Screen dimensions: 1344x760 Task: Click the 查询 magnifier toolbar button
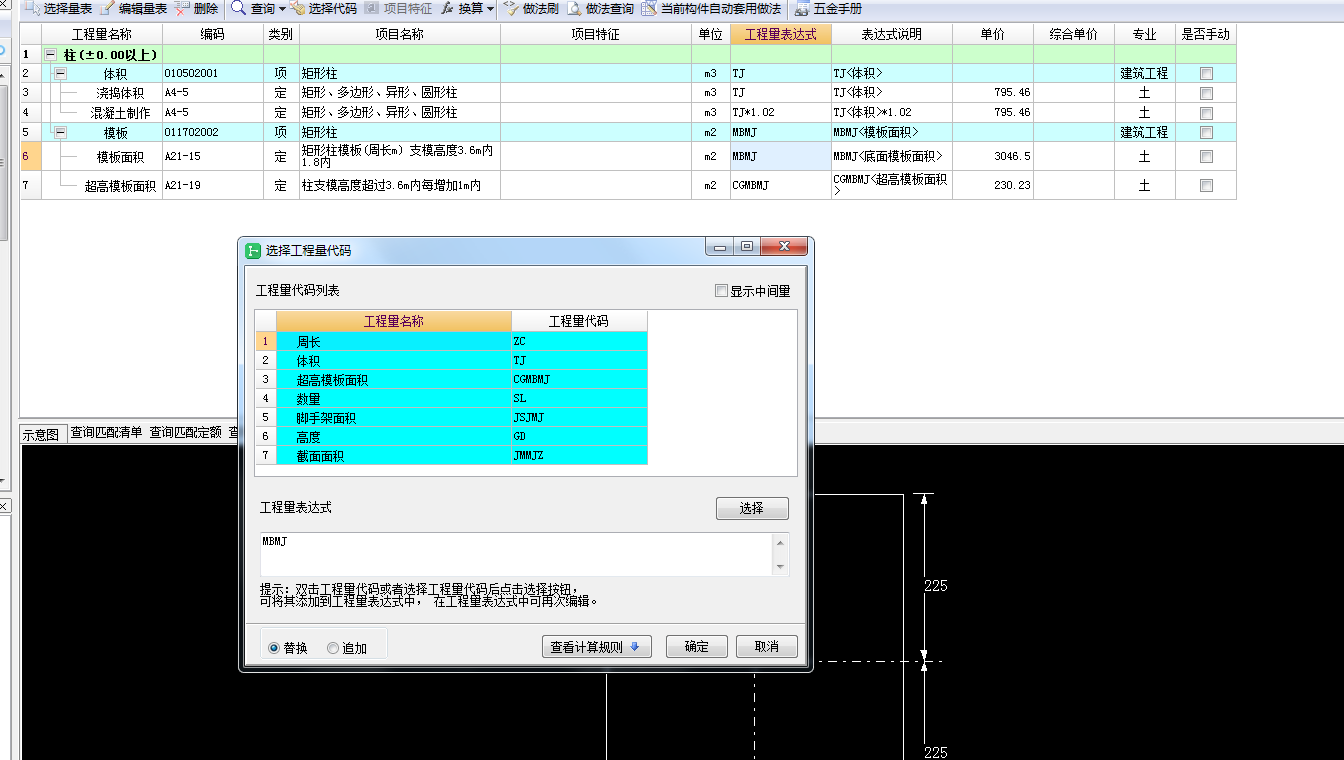[253, 9]
